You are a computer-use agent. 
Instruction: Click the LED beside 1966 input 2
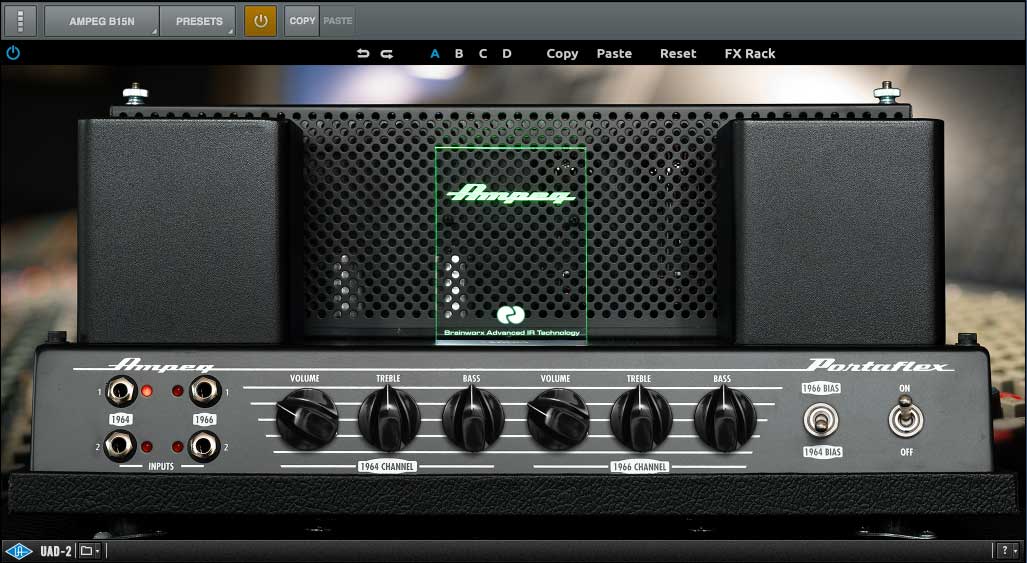[177, 446]
